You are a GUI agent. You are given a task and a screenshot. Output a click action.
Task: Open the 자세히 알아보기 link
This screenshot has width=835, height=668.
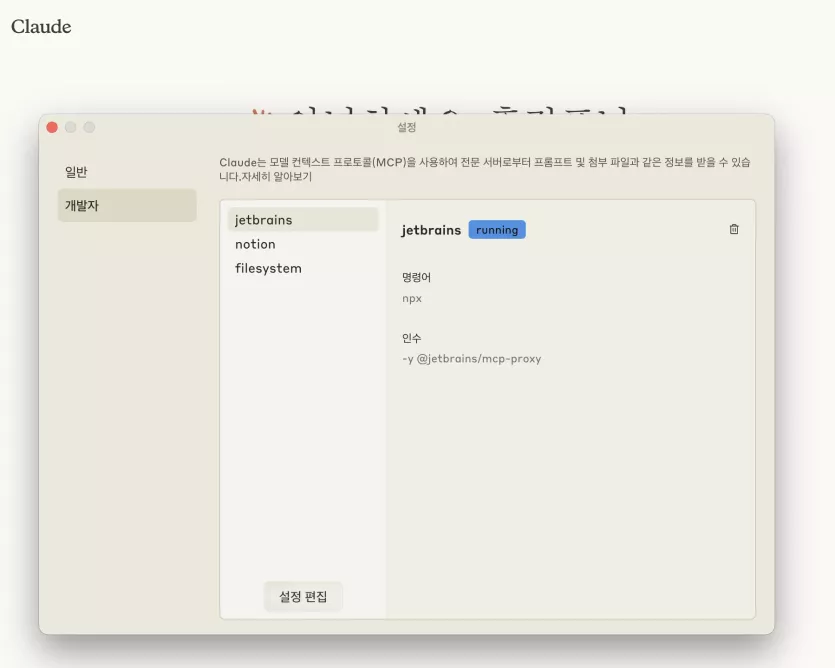(x=276, y=176)
